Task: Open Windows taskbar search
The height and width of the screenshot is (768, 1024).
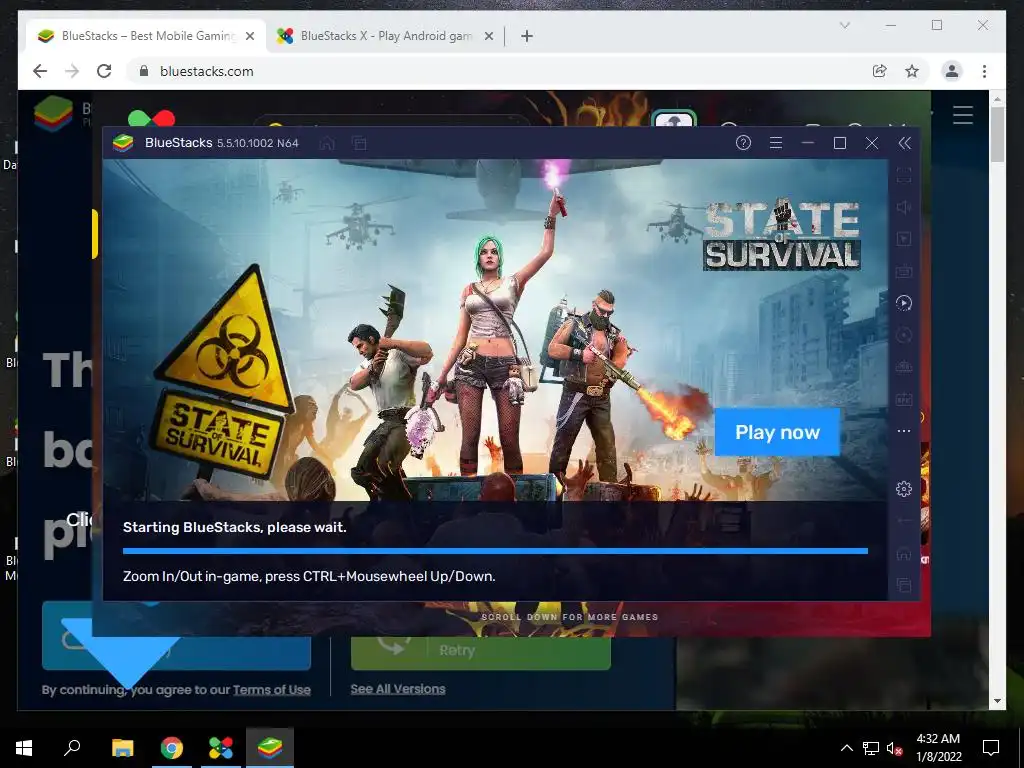Action: click(72, 748)
